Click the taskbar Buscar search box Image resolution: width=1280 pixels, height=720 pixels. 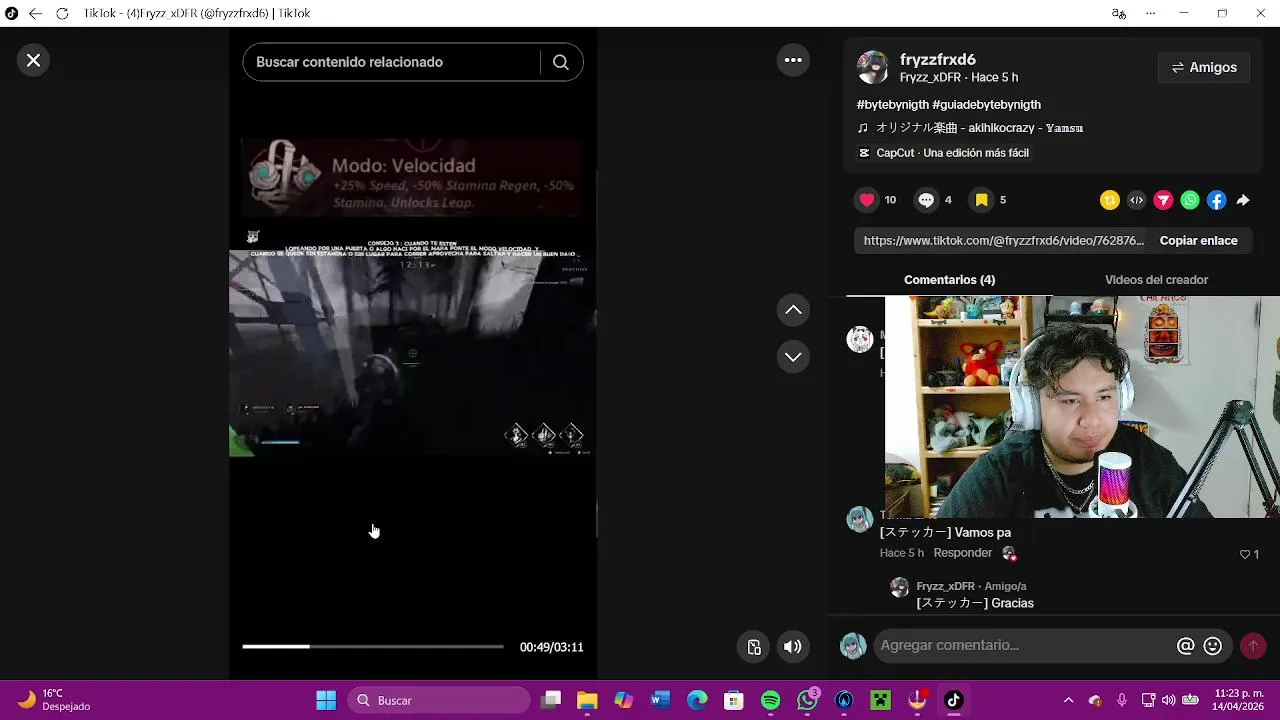click(x=440, y=700)
